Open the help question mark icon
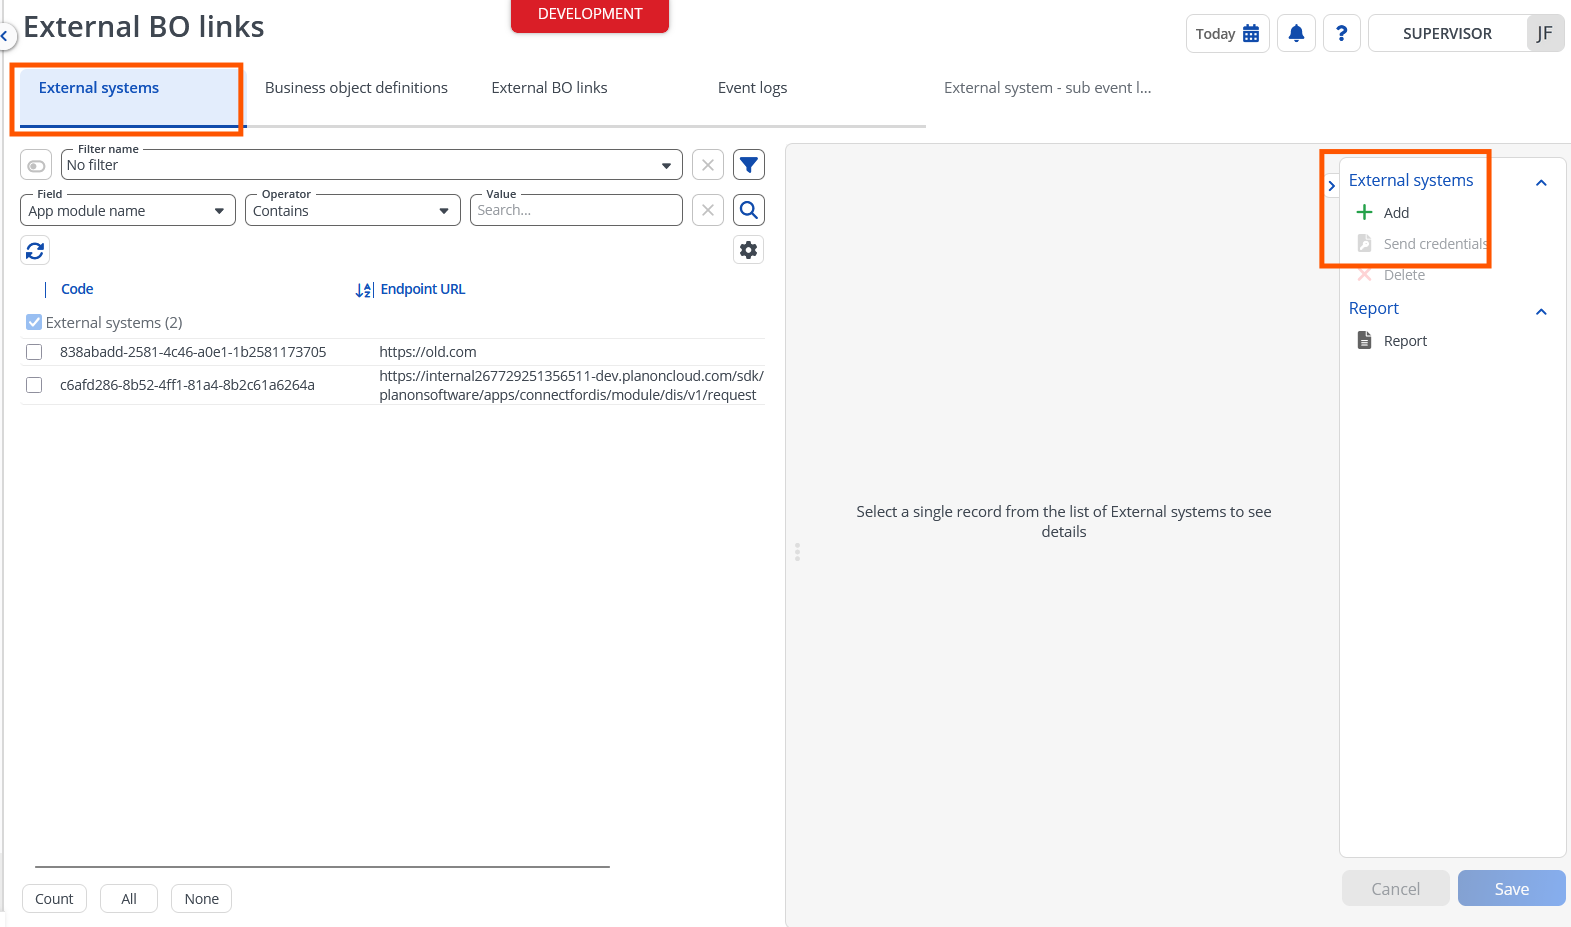The height and width of the screenshot is (927, 1571). [1341, 33]
